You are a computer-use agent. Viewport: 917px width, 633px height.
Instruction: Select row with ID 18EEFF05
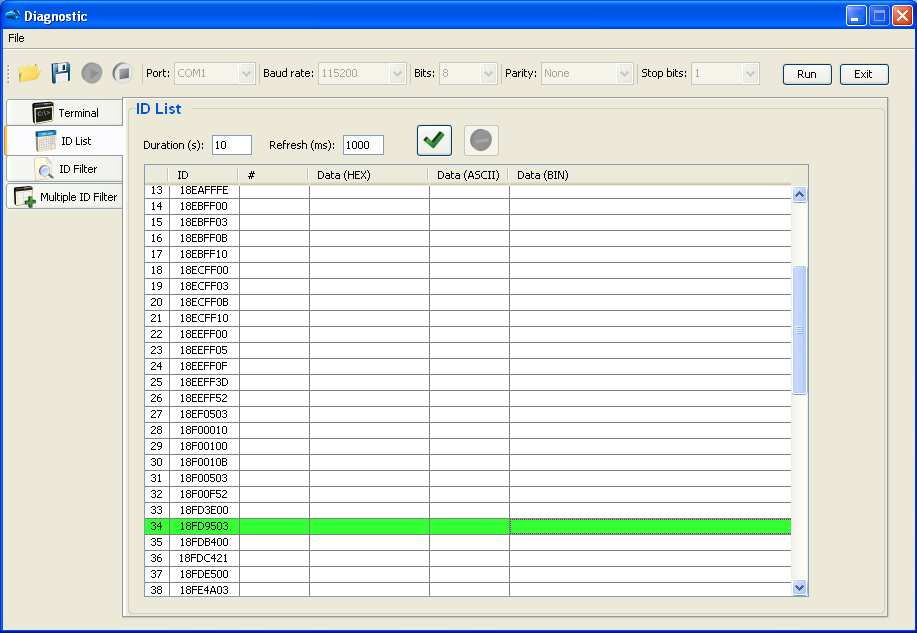point(468,350)
